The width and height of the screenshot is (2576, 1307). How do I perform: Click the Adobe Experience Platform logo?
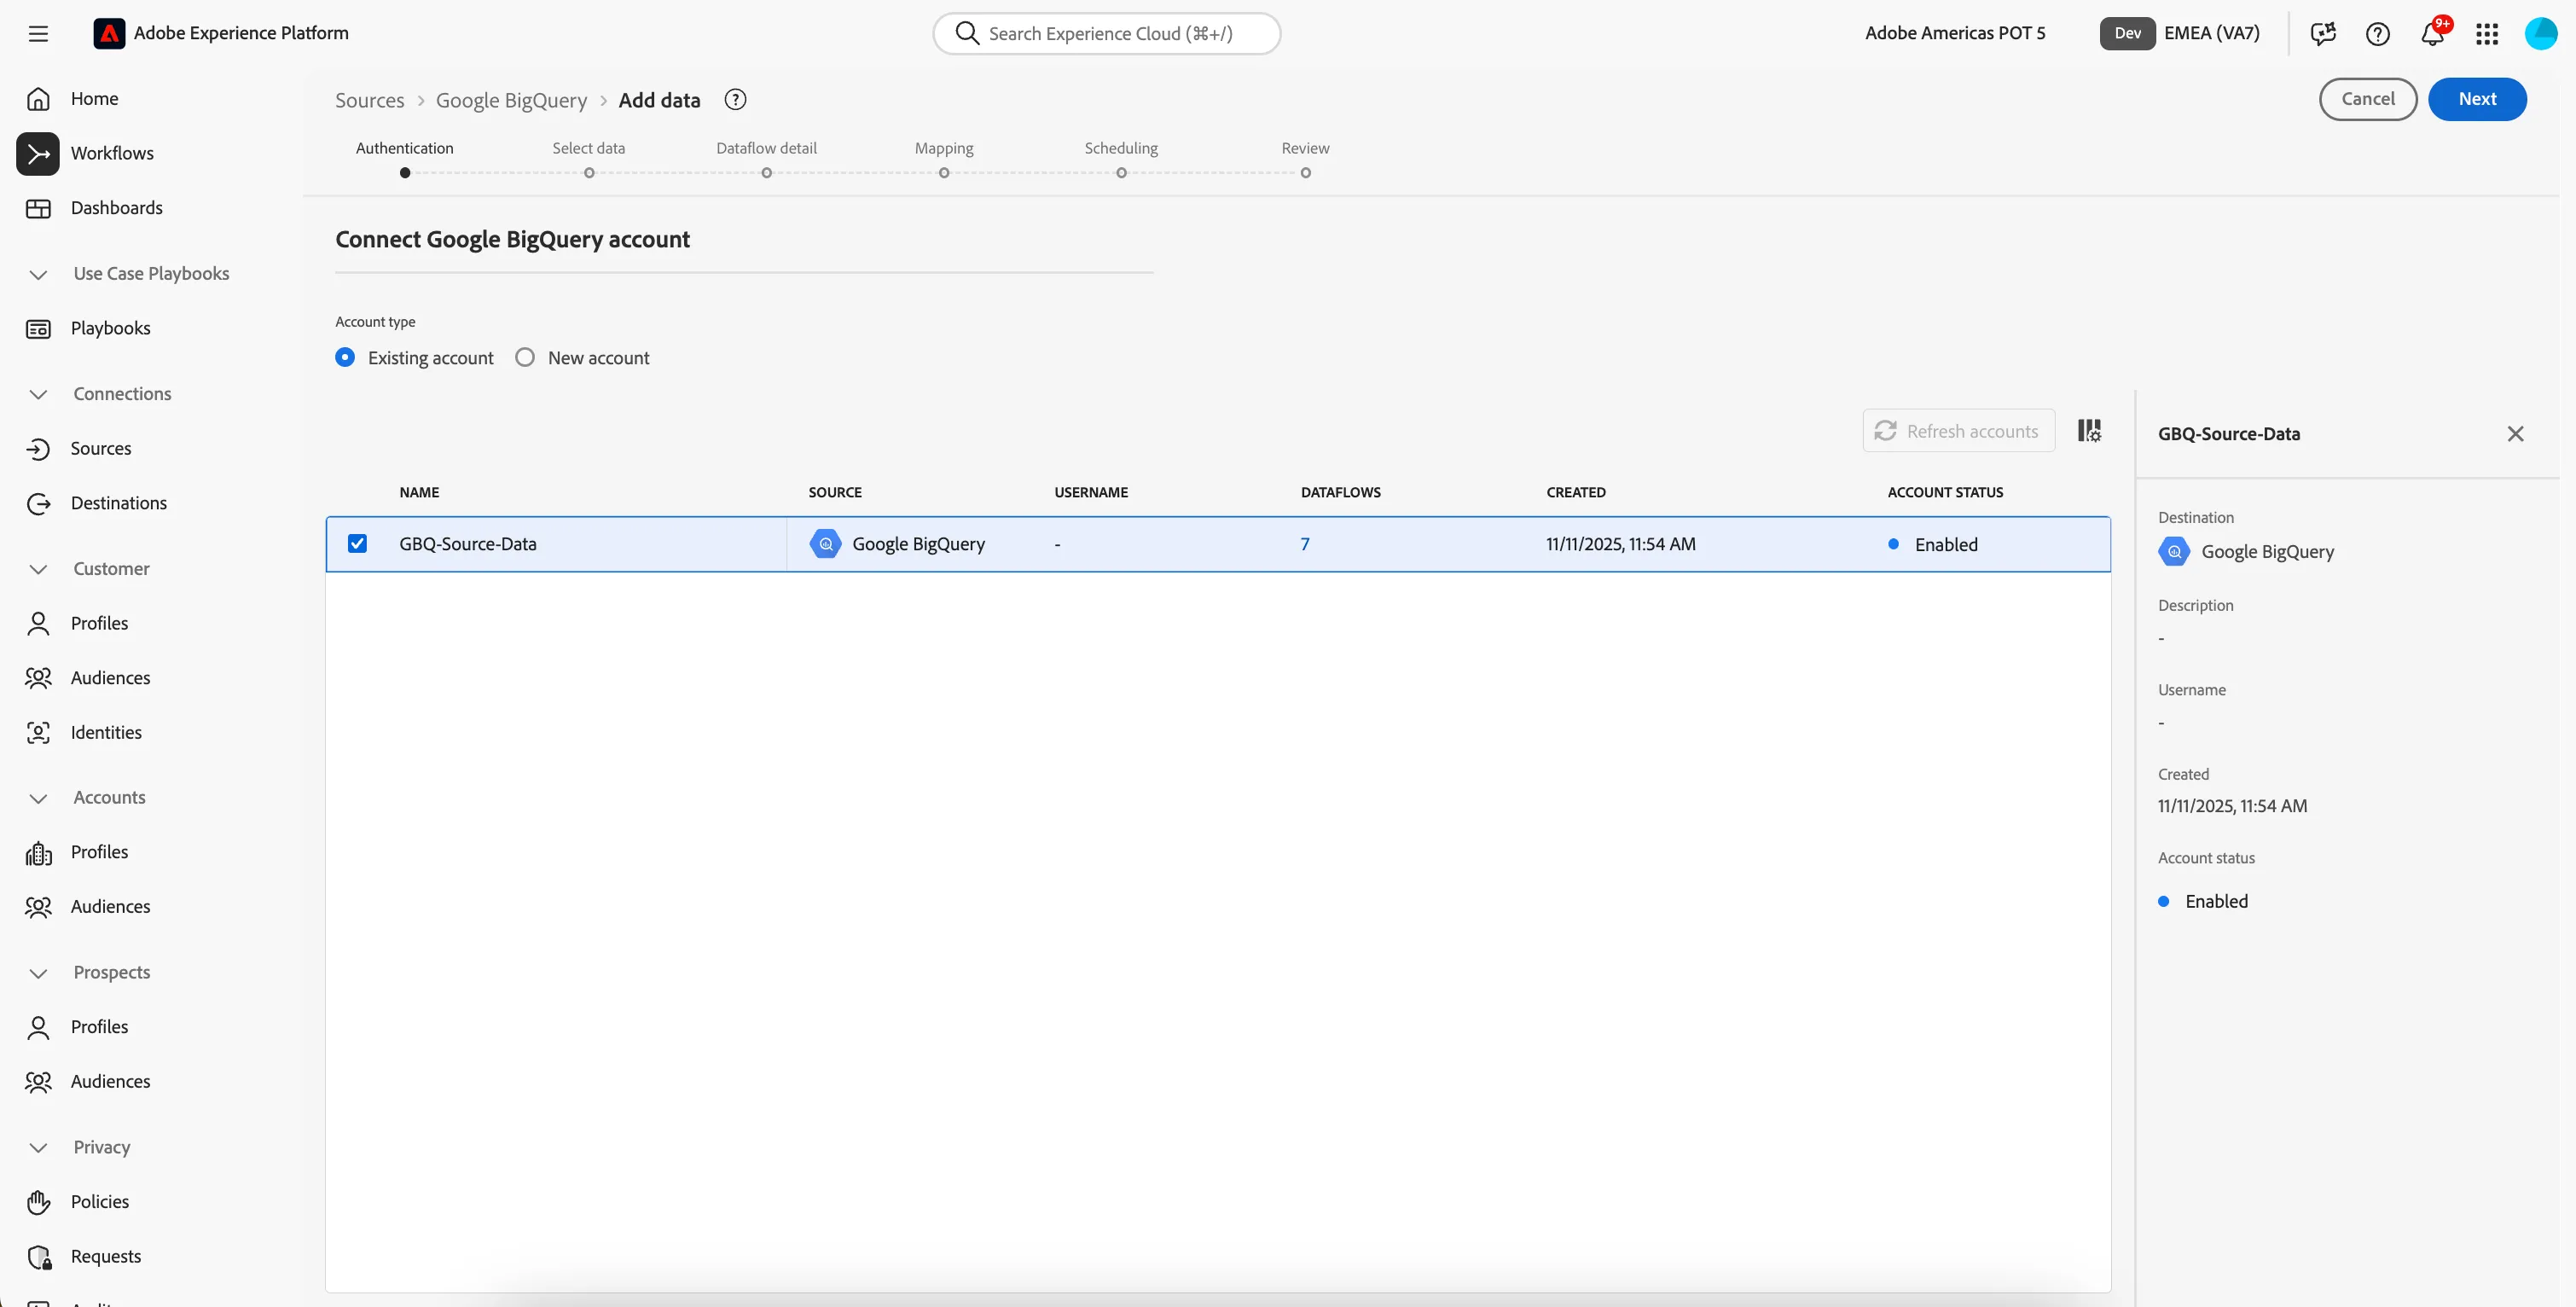pyautogui.click(x=109, y=33)
